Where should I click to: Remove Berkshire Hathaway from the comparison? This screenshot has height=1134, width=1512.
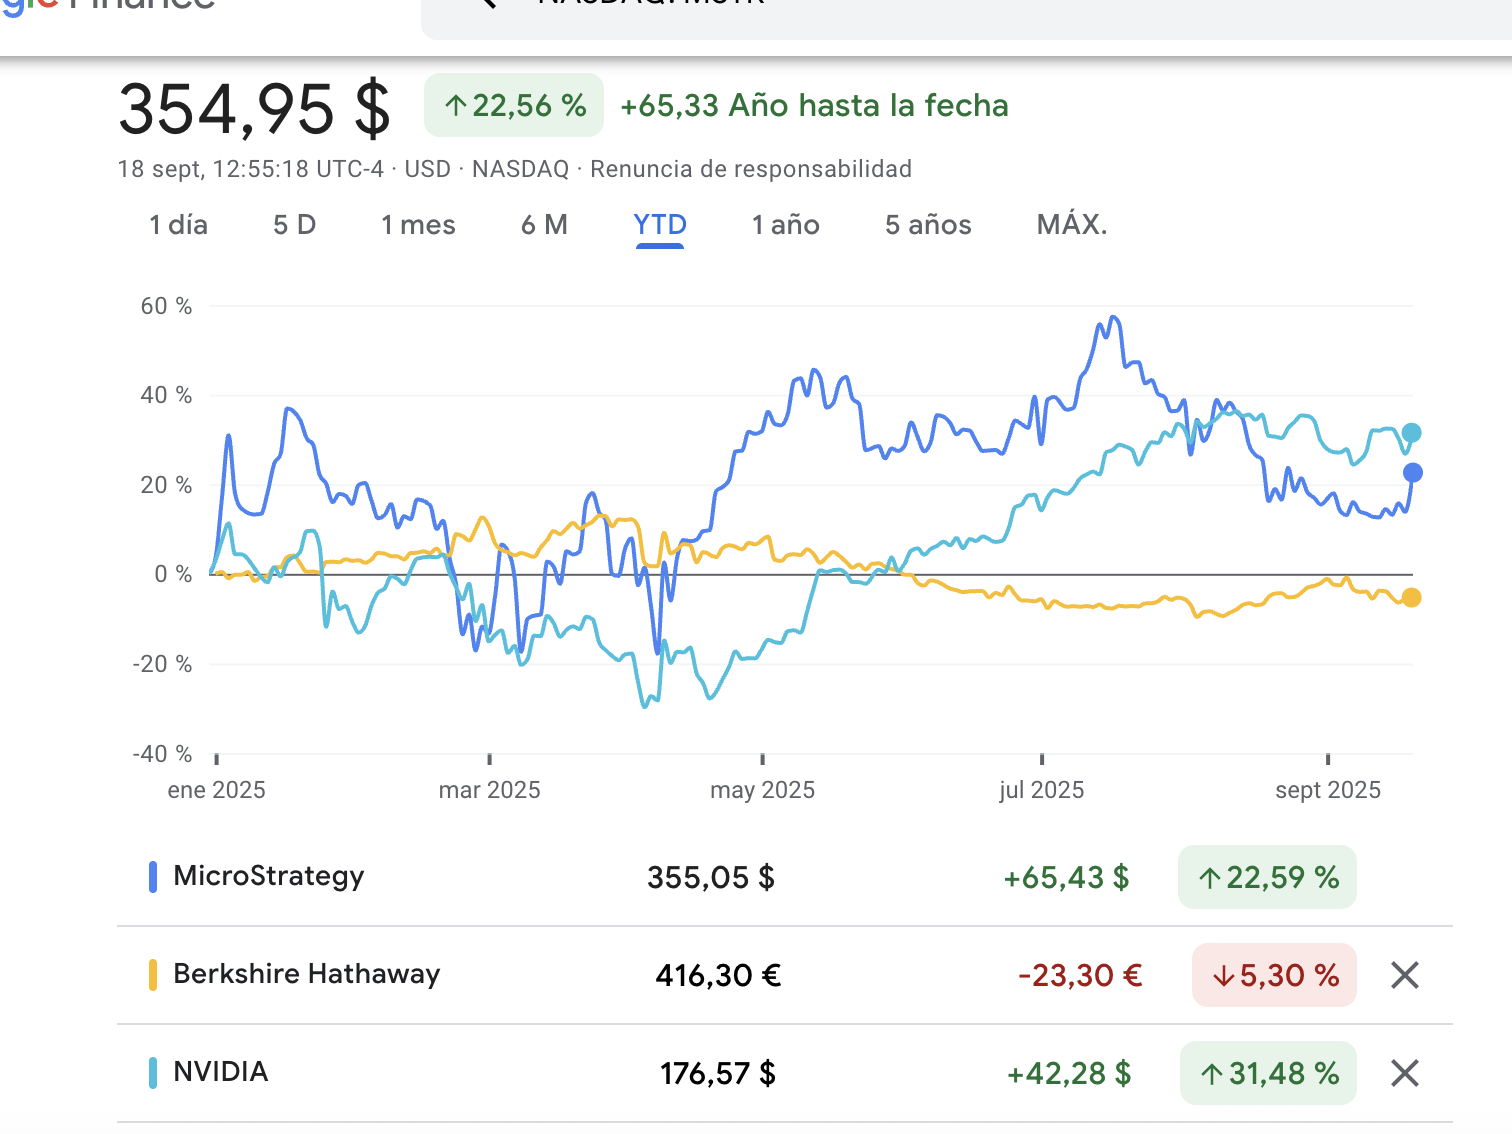click(x=1404, y=975)
